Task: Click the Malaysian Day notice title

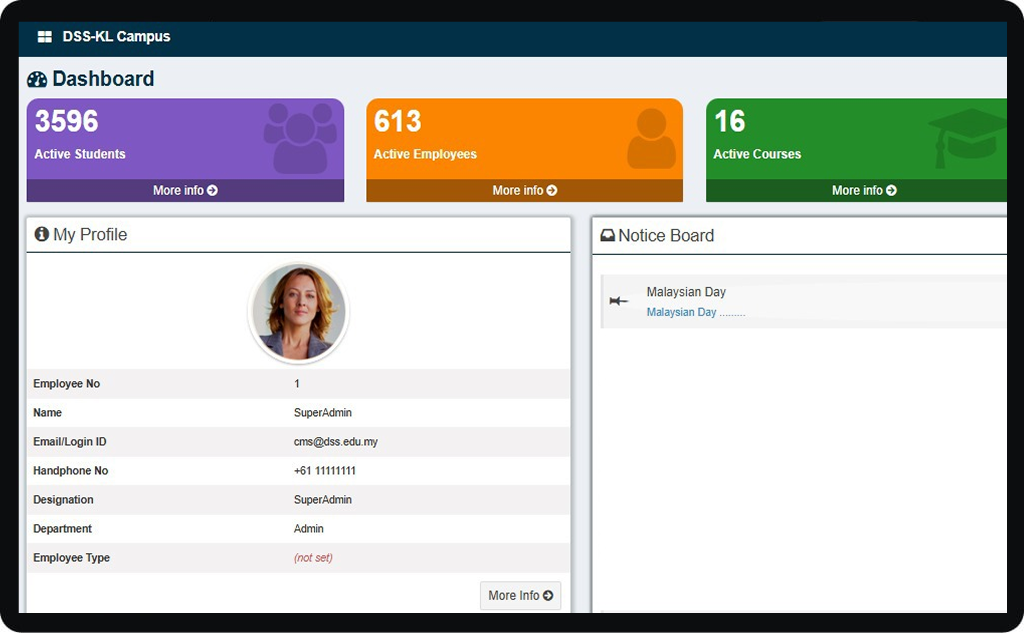Action: [686, 292]
